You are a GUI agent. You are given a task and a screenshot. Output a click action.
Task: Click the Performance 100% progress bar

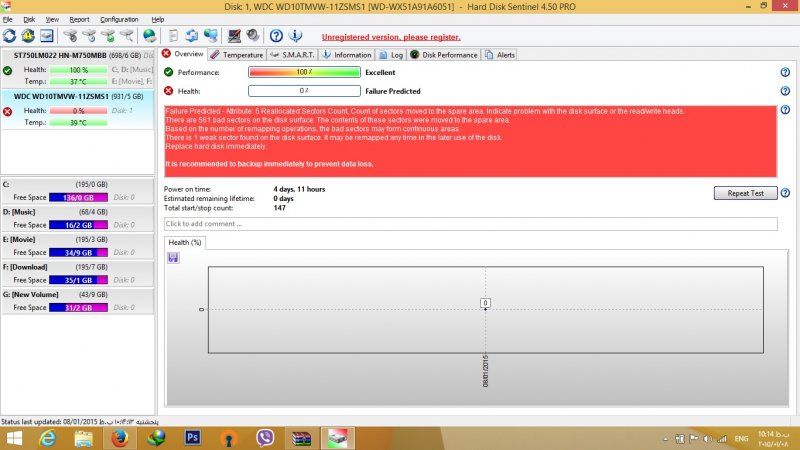point(304,72)
